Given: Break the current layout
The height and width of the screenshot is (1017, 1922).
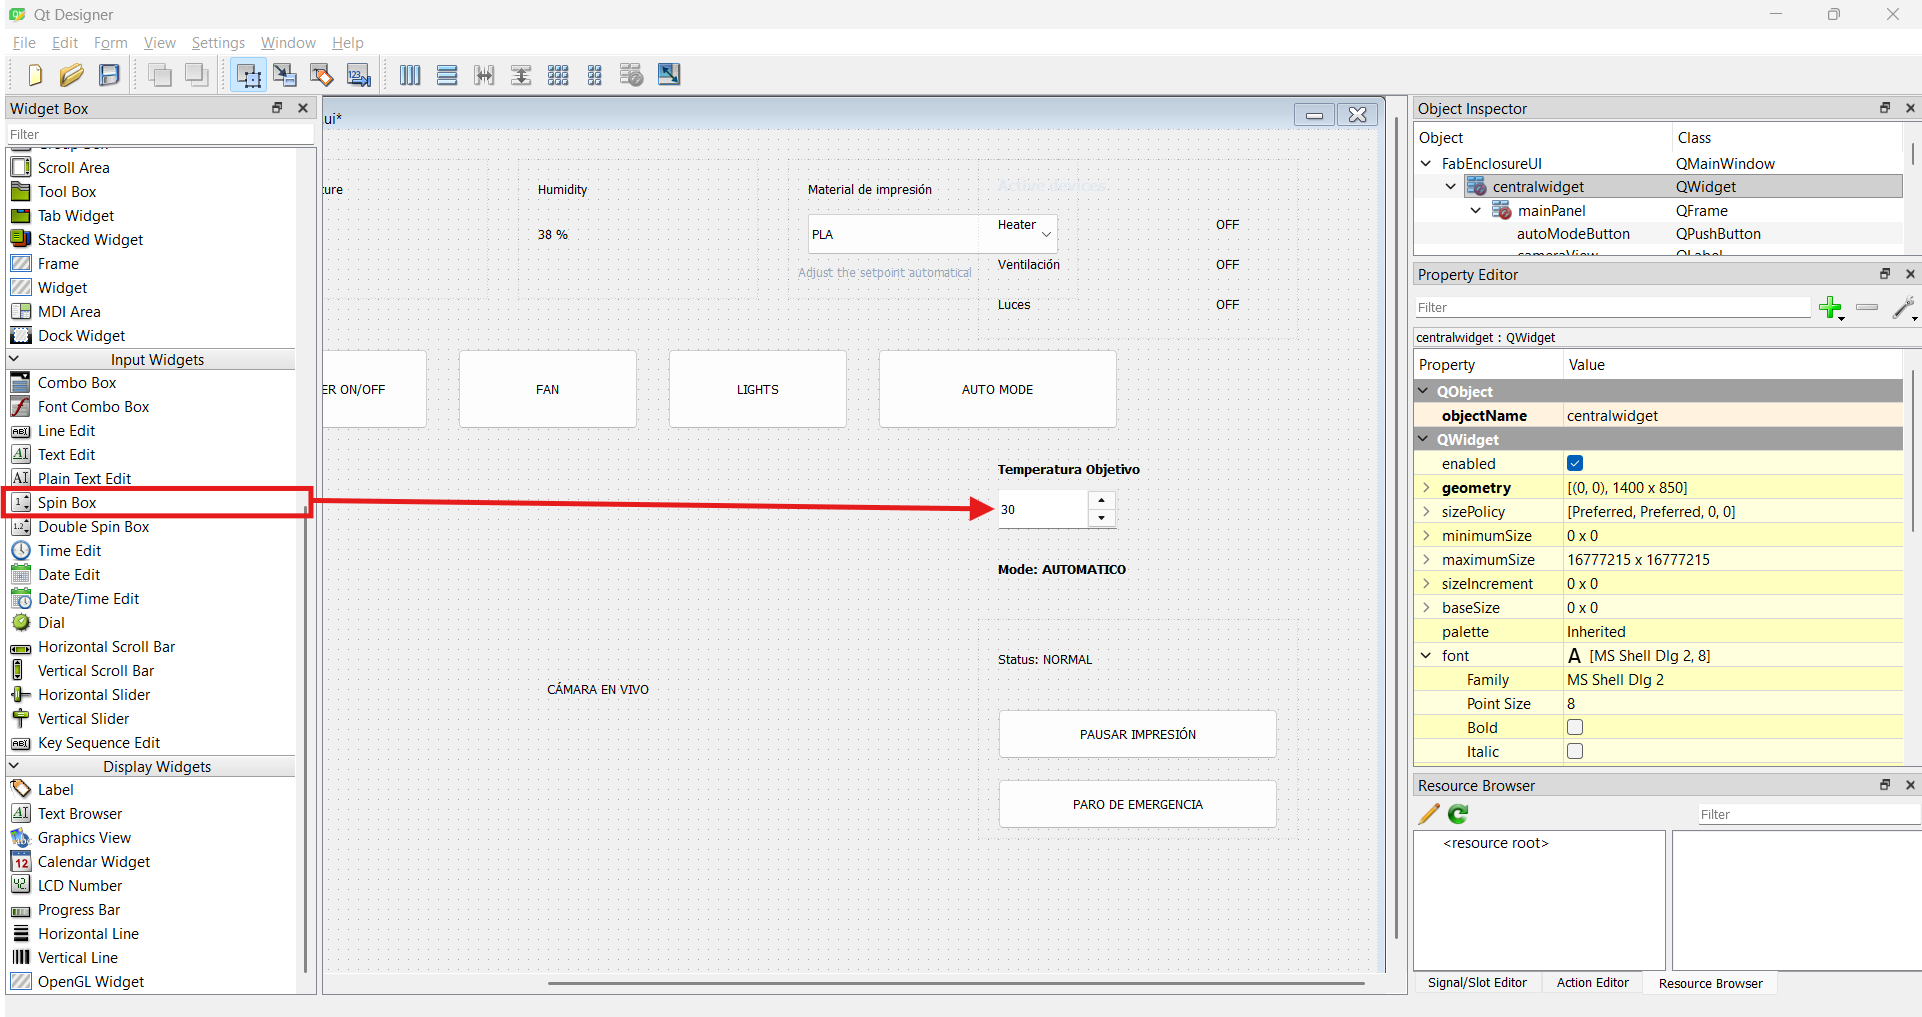Looking at the screenshot, I should (x=631, y=75).
